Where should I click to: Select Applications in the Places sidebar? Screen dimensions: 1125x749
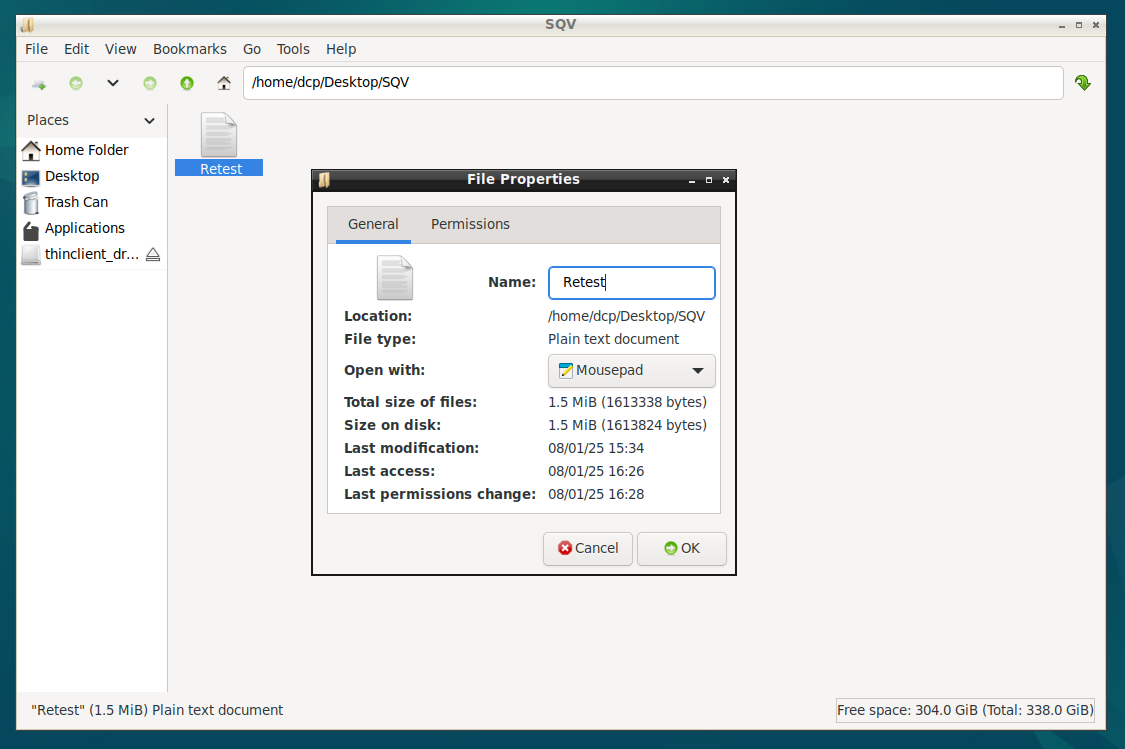(84, 228)
